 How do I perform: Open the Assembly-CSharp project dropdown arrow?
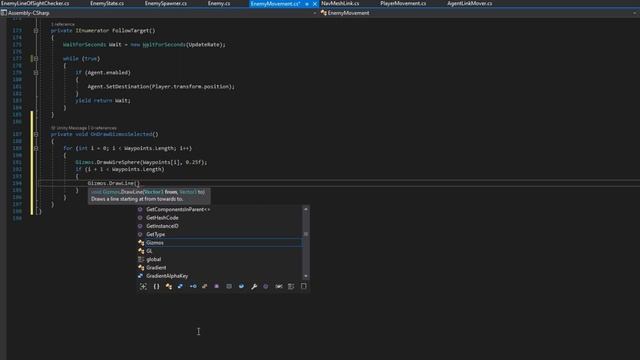314,13
